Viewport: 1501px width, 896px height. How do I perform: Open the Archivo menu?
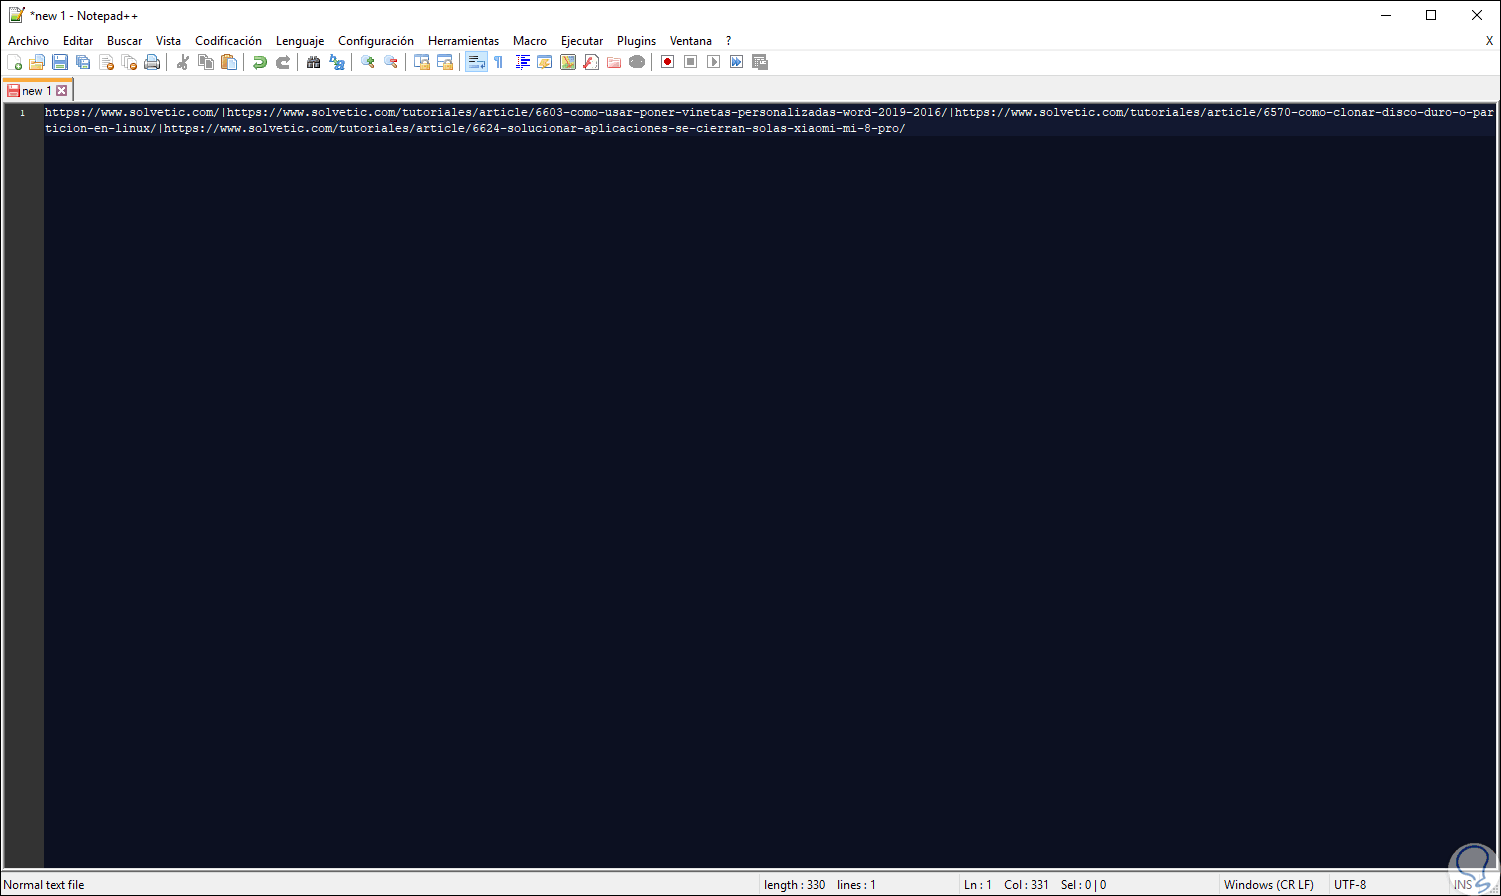(28, 41)
